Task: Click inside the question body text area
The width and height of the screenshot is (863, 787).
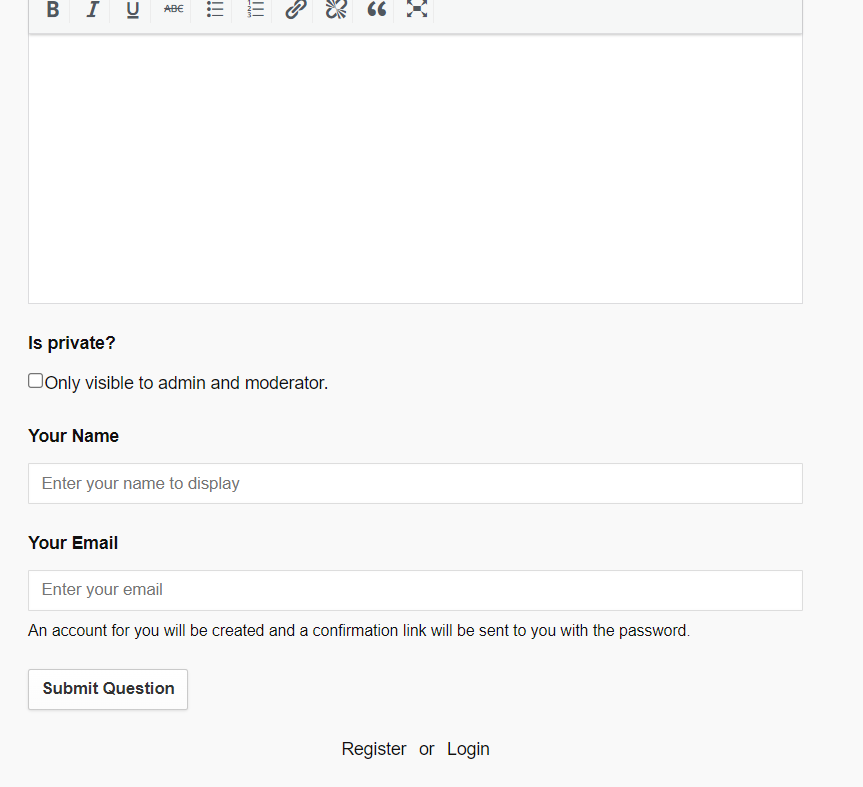Action: 415,170
